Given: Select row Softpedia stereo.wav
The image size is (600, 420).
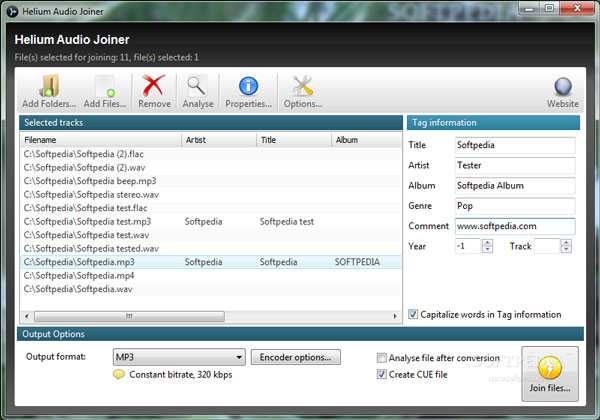Looking at the screenshot, I should click(210, 195).
